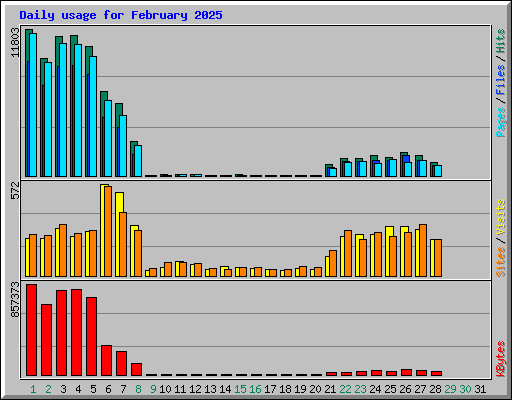Click day 15 on the x-axis

point(240,389)
